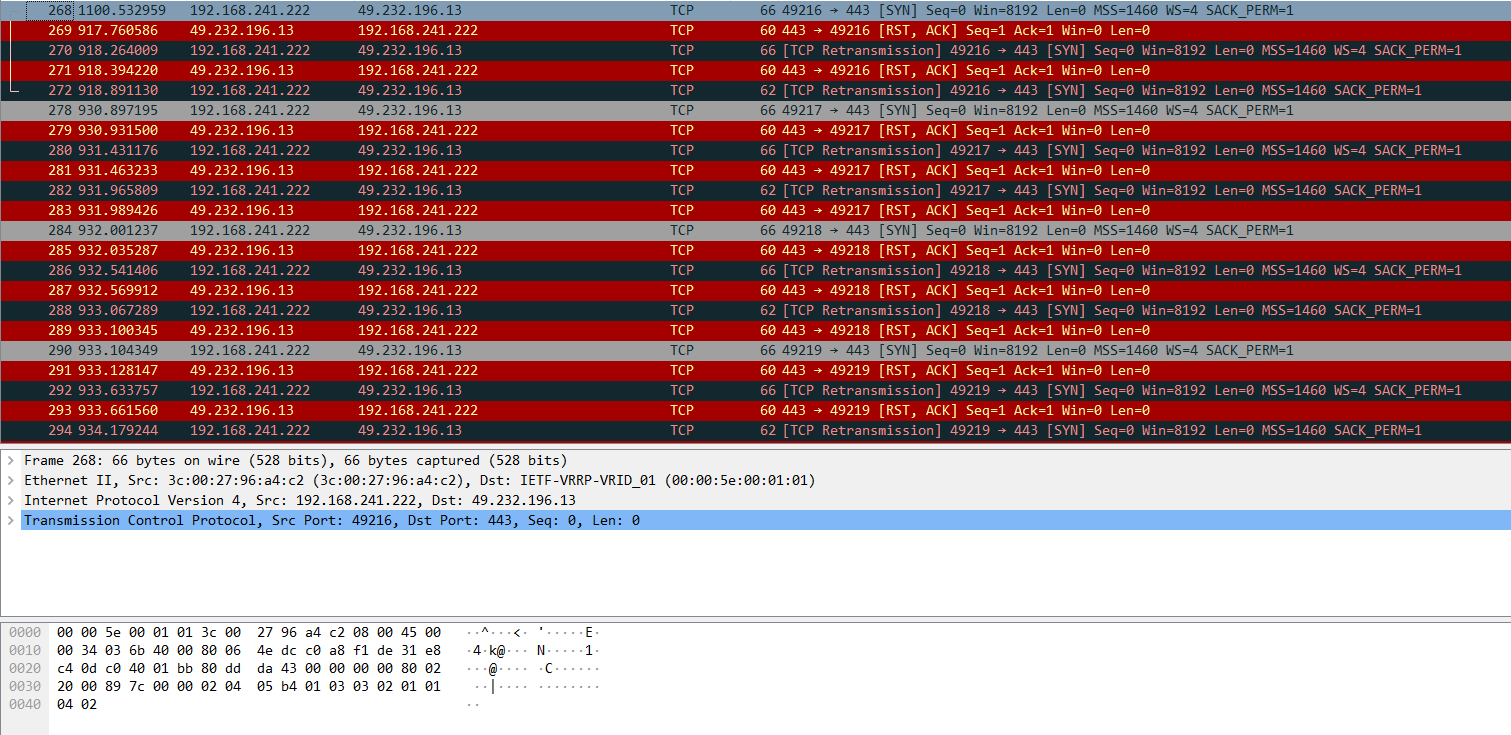
Task: Select packet 288 at time 933.067289
Action: [x=755, y=310]
